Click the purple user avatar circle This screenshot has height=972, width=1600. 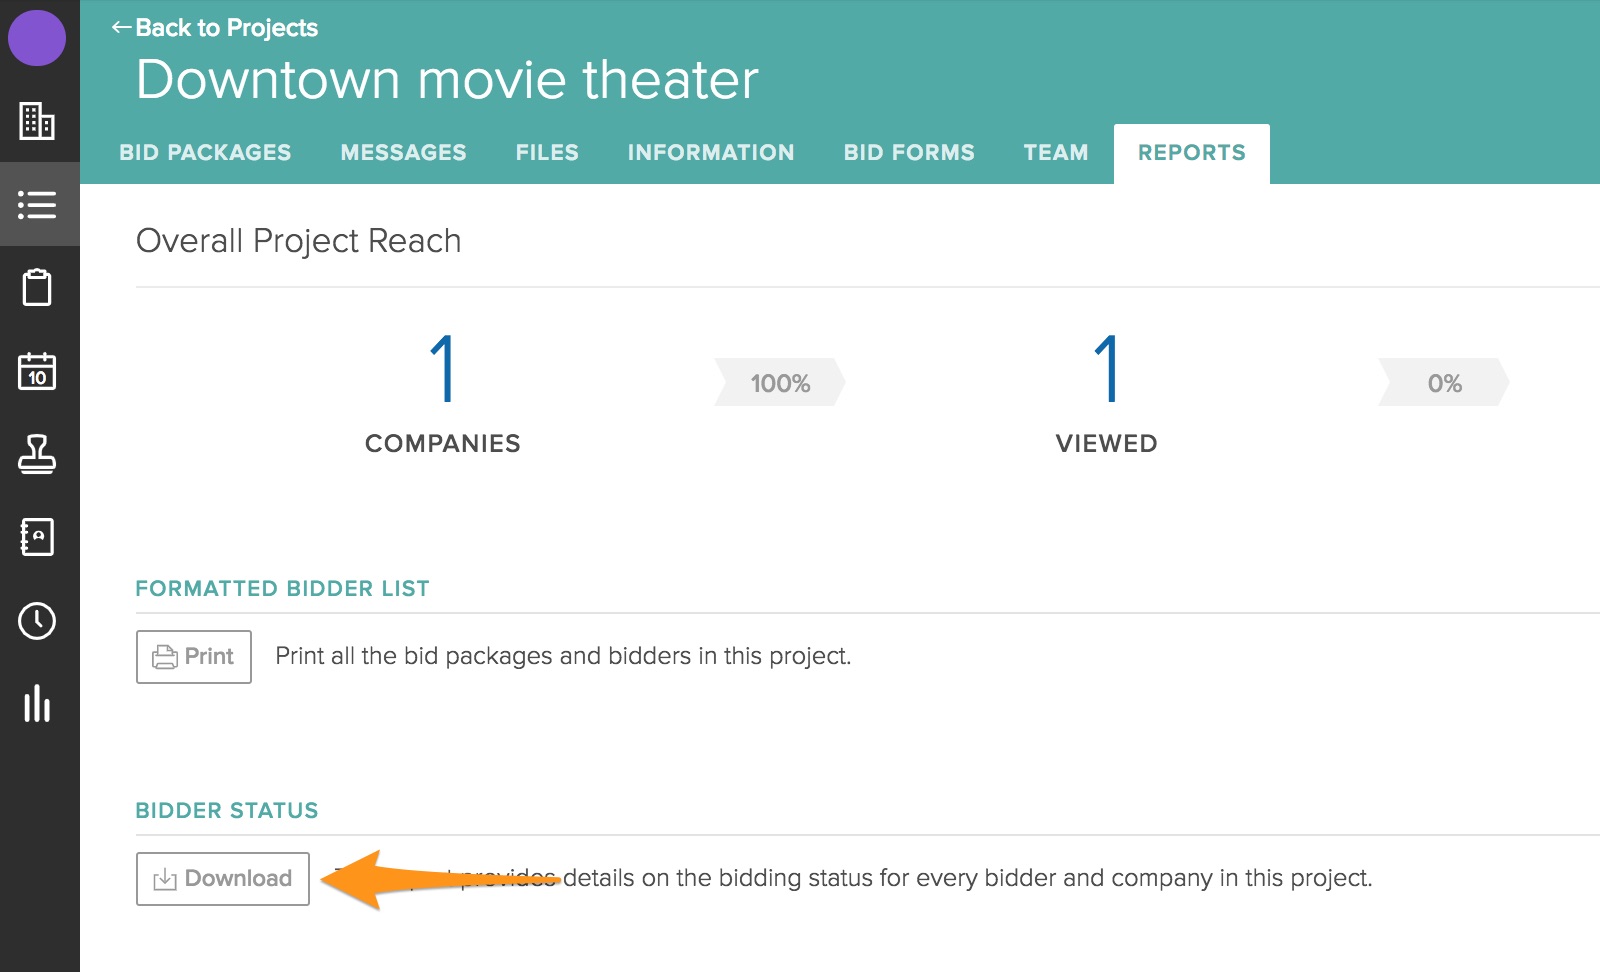pyautogui.click(x=37, y=38)
